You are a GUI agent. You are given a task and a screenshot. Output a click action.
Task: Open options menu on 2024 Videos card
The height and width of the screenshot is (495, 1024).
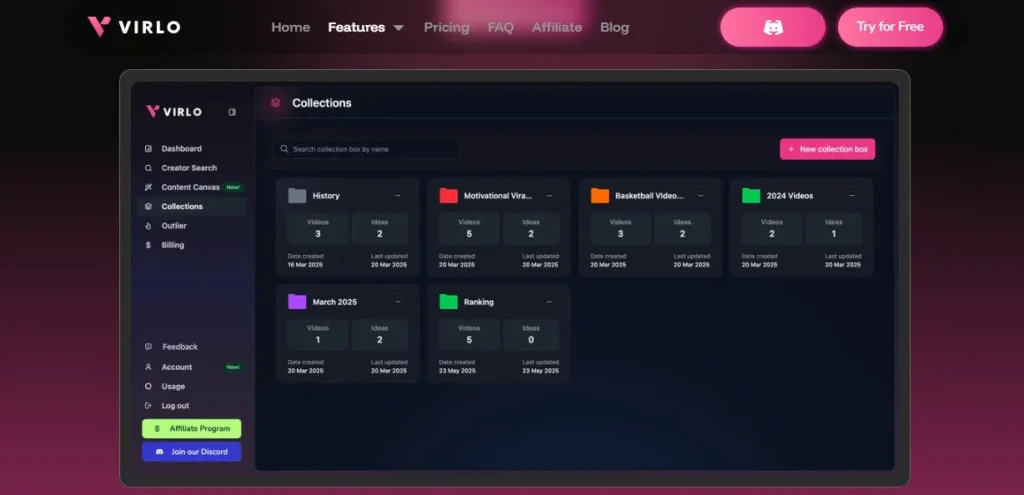click(x=852, y=195)
